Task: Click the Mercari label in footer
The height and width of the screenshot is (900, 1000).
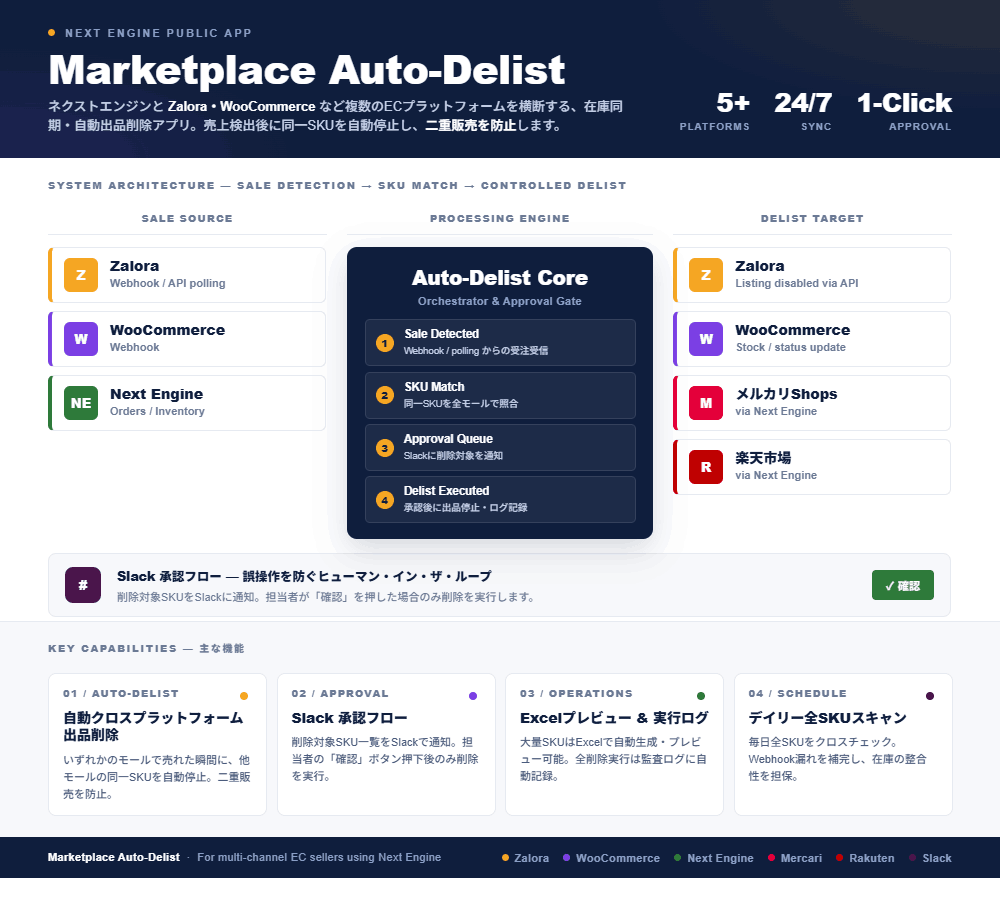Action: (x=801, y=858)
